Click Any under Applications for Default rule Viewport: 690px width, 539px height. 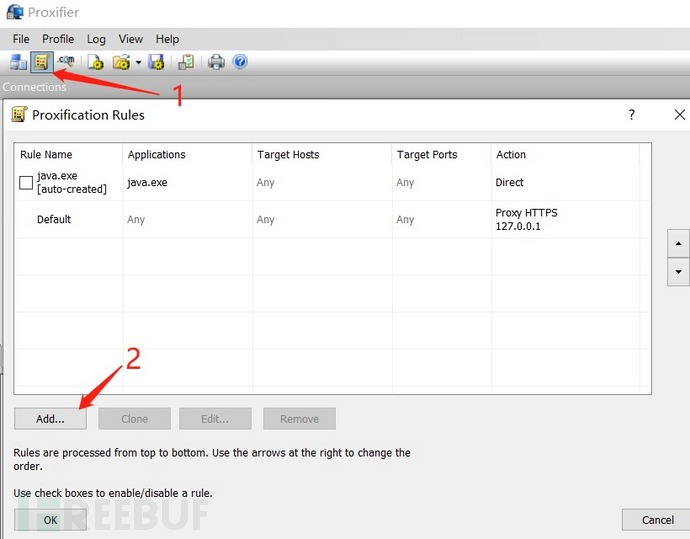(136, 220)
